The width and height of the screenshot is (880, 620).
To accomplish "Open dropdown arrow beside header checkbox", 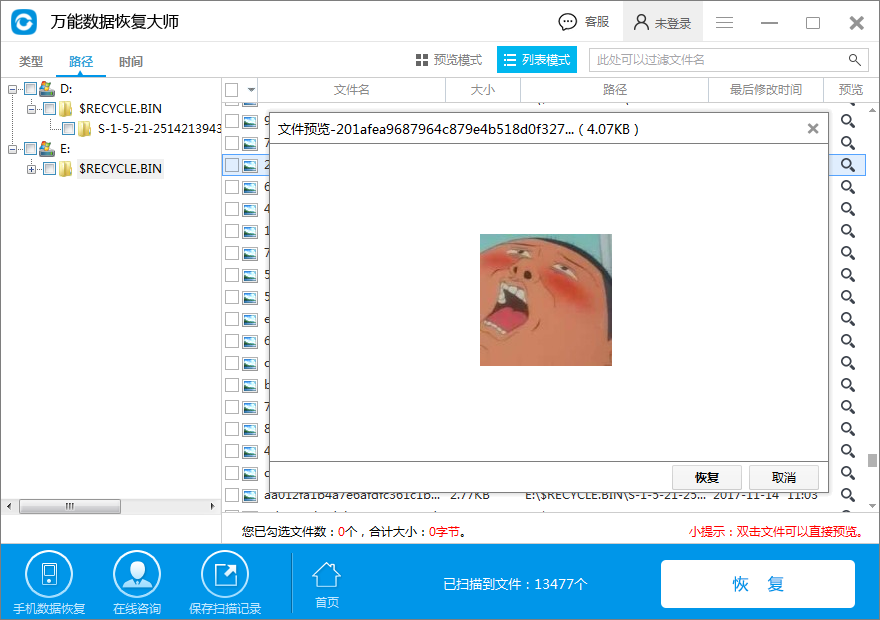I will tap(251, 90).
